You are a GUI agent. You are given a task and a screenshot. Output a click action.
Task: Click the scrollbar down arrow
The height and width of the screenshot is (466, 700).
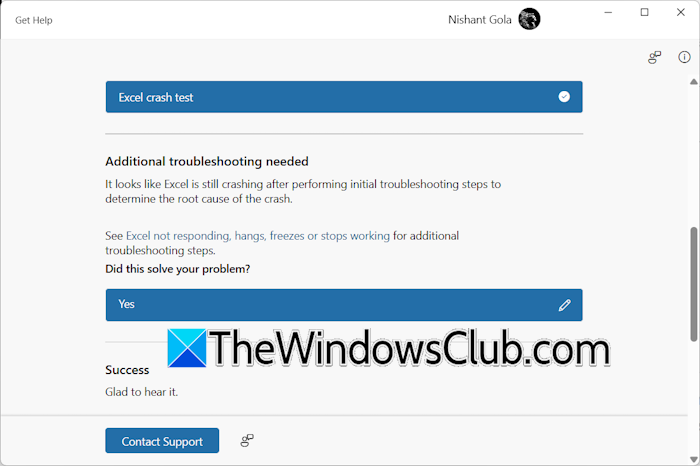pos(693,459)
